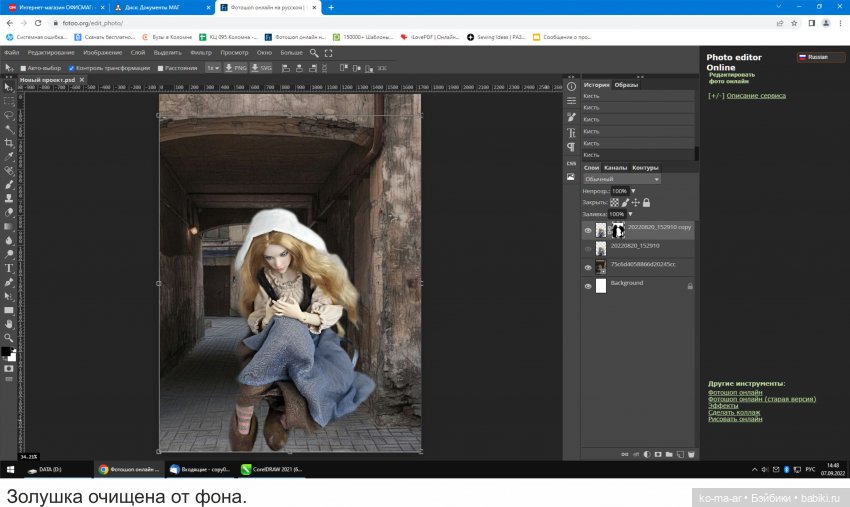Open the Описание сервиса link

coord(756,96)
